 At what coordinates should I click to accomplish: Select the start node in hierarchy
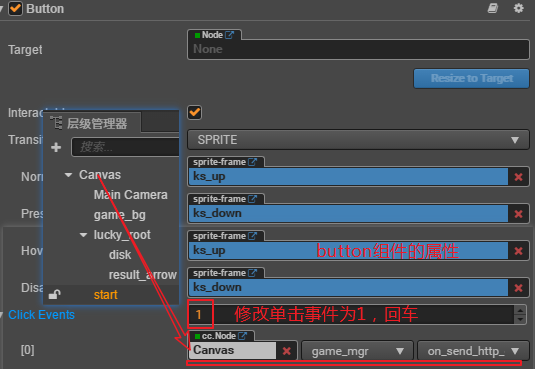[105, 295]
